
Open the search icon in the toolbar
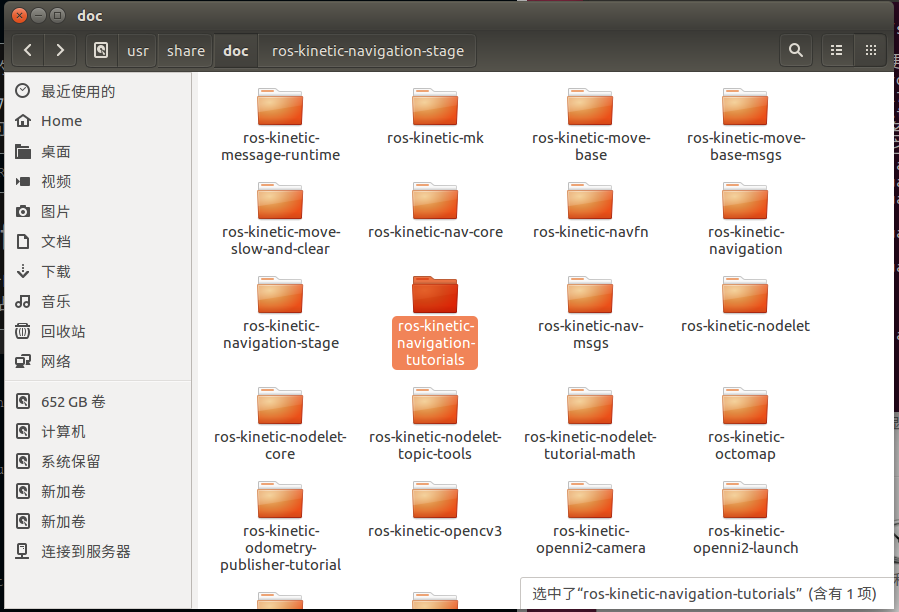coord(796,50)
